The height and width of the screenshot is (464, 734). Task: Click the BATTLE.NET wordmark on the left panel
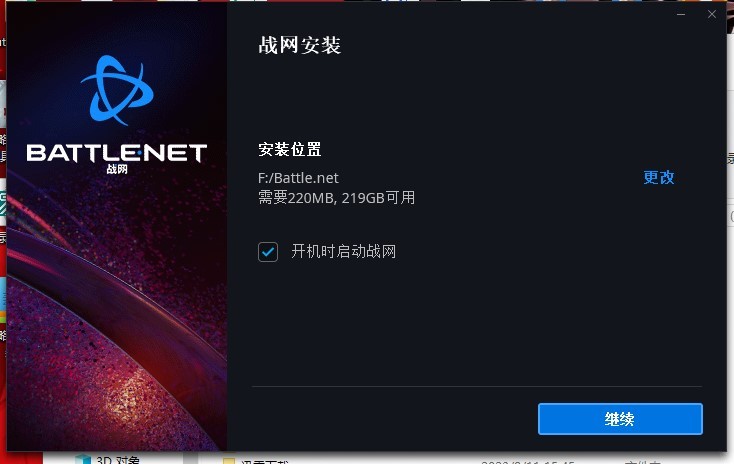tap(117, 153)
